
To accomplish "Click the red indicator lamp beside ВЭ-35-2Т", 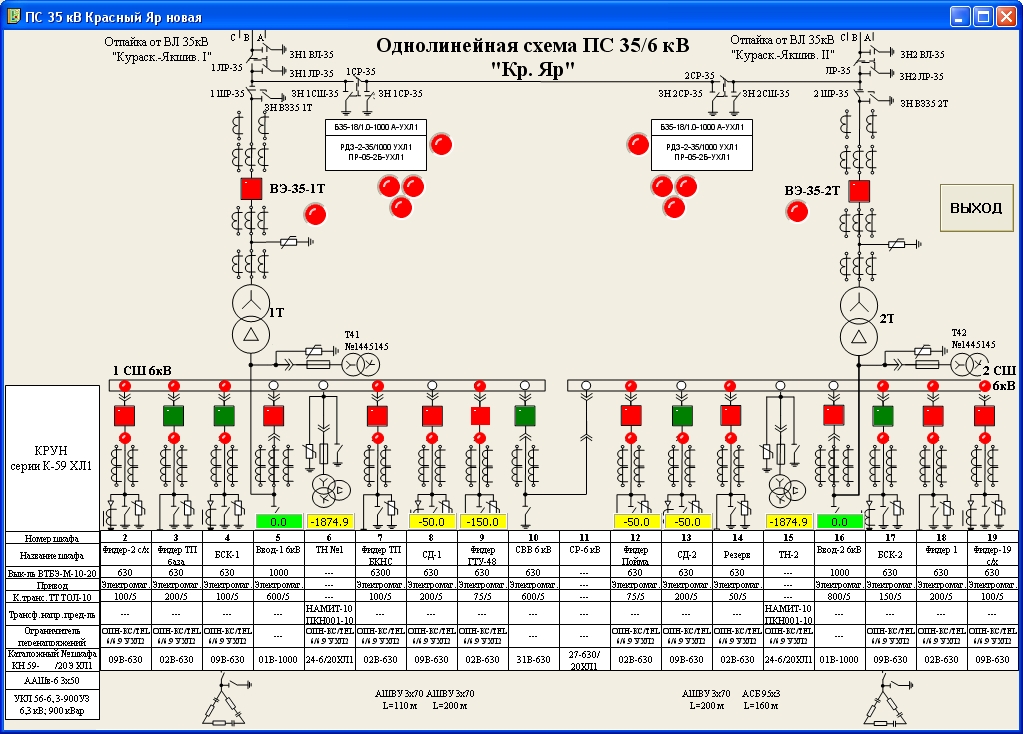I will pyautogui.click(x=797, y=211).
